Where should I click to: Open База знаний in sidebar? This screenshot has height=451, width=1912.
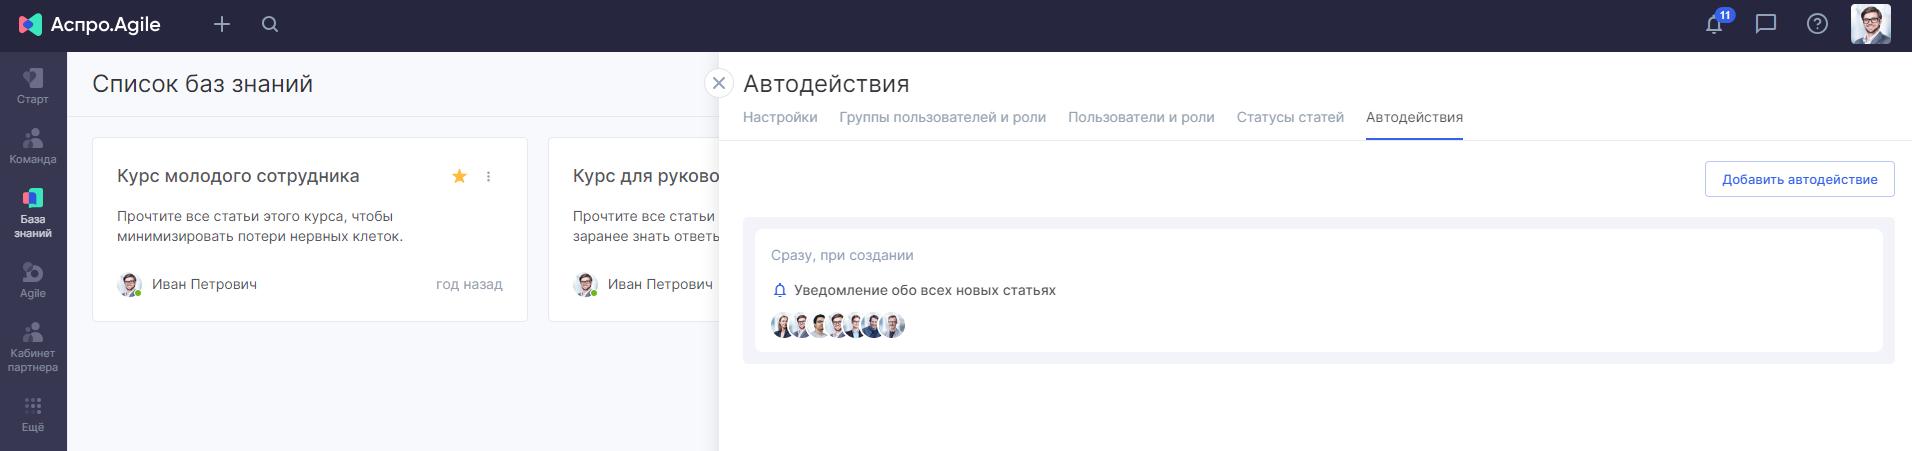pos(33,213)
